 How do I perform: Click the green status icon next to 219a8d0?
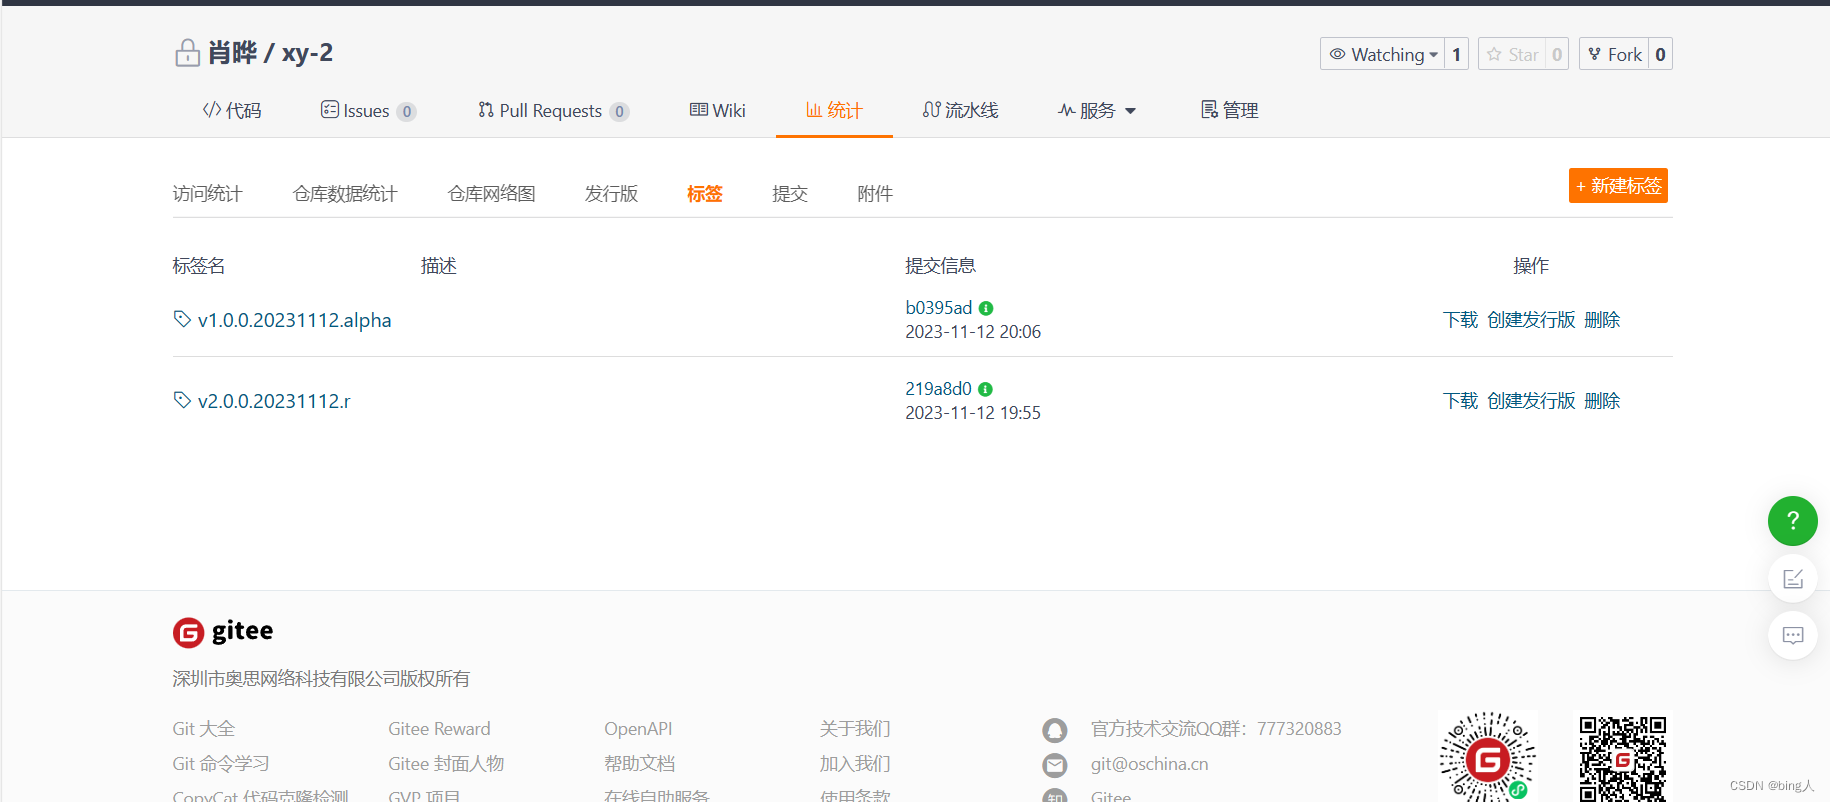pyautogui.click(x=985, y=389)
